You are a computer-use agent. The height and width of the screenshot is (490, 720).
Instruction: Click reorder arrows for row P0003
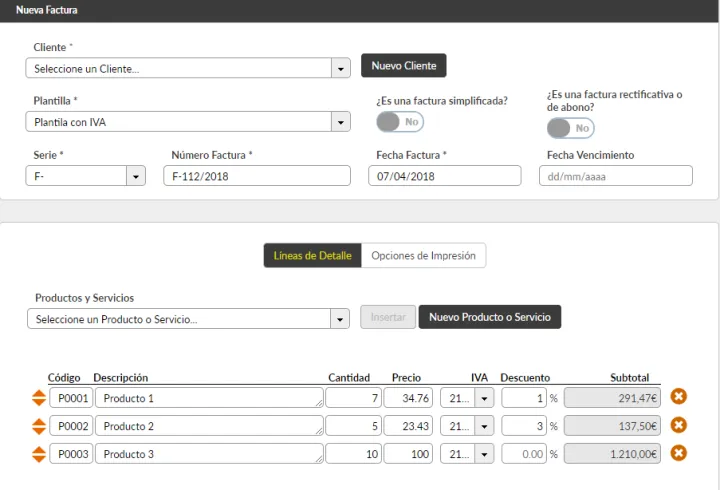coord(39,454)
